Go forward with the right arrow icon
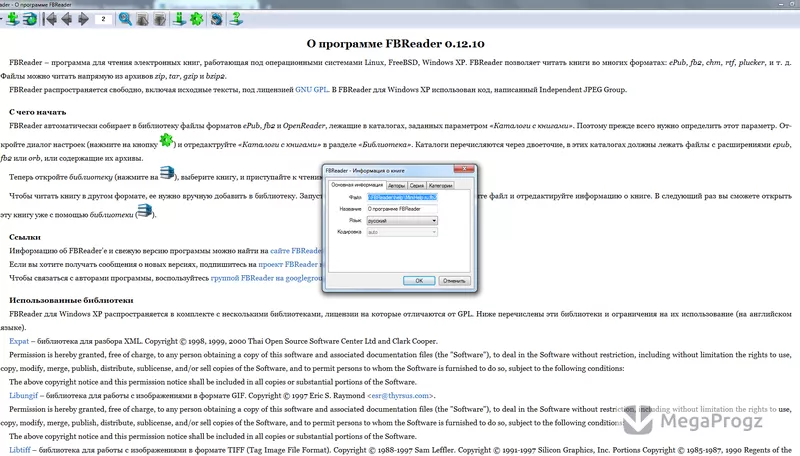Screen dimensions: 800x456 83,19
